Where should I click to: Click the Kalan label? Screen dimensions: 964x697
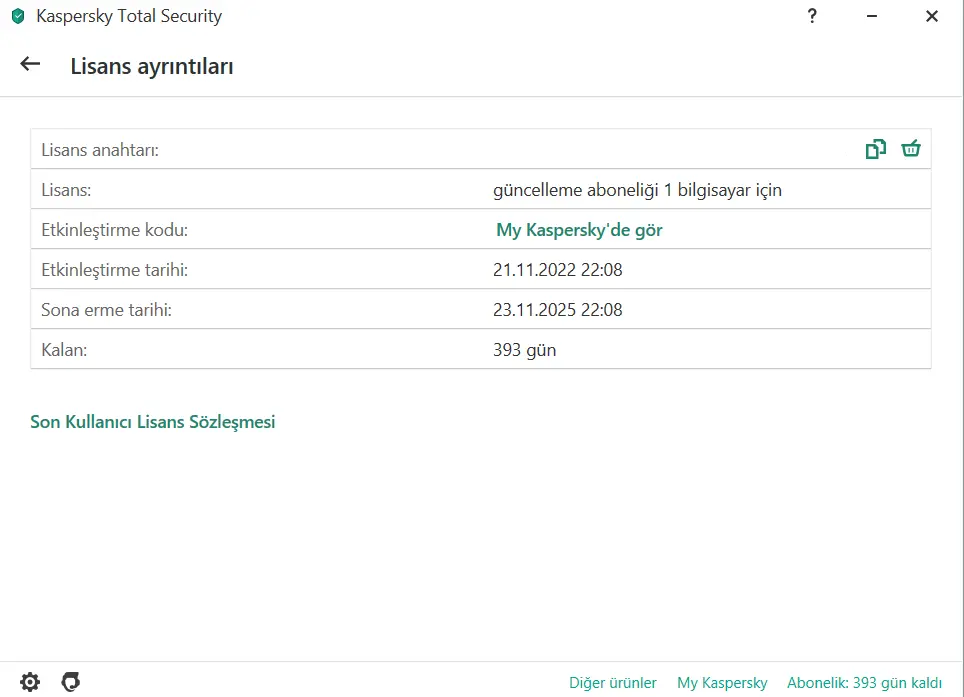click(x=64, y=350)
